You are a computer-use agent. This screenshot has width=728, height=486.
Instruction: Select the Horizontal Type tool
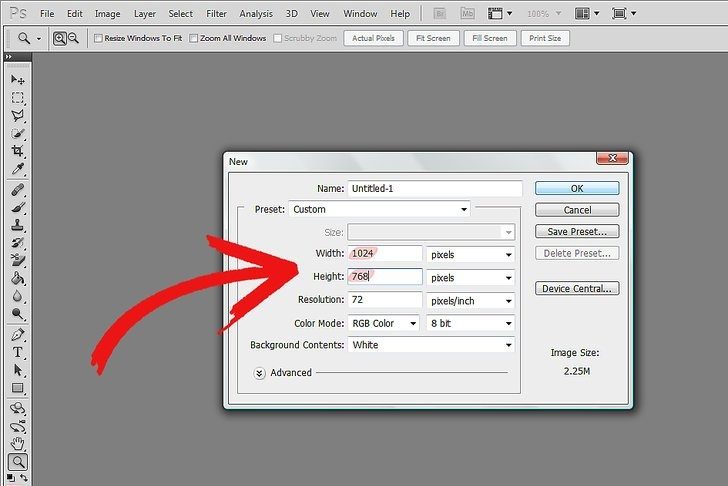coord(18,352)
